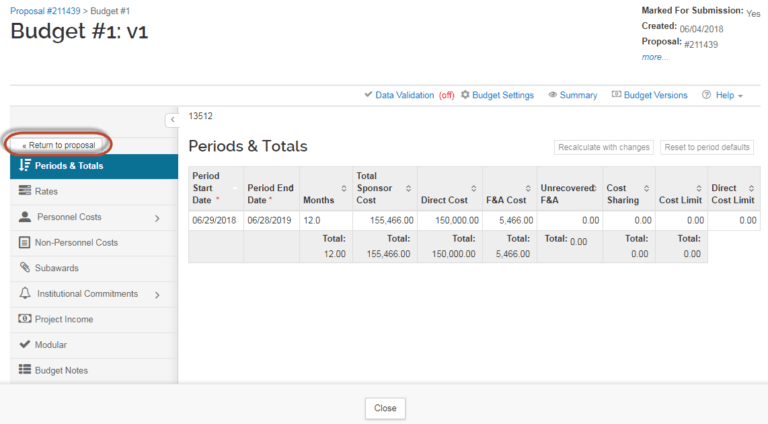
Task: Expand the Institutional Commitments submenu arrow
Action: (x=157, y=294)
